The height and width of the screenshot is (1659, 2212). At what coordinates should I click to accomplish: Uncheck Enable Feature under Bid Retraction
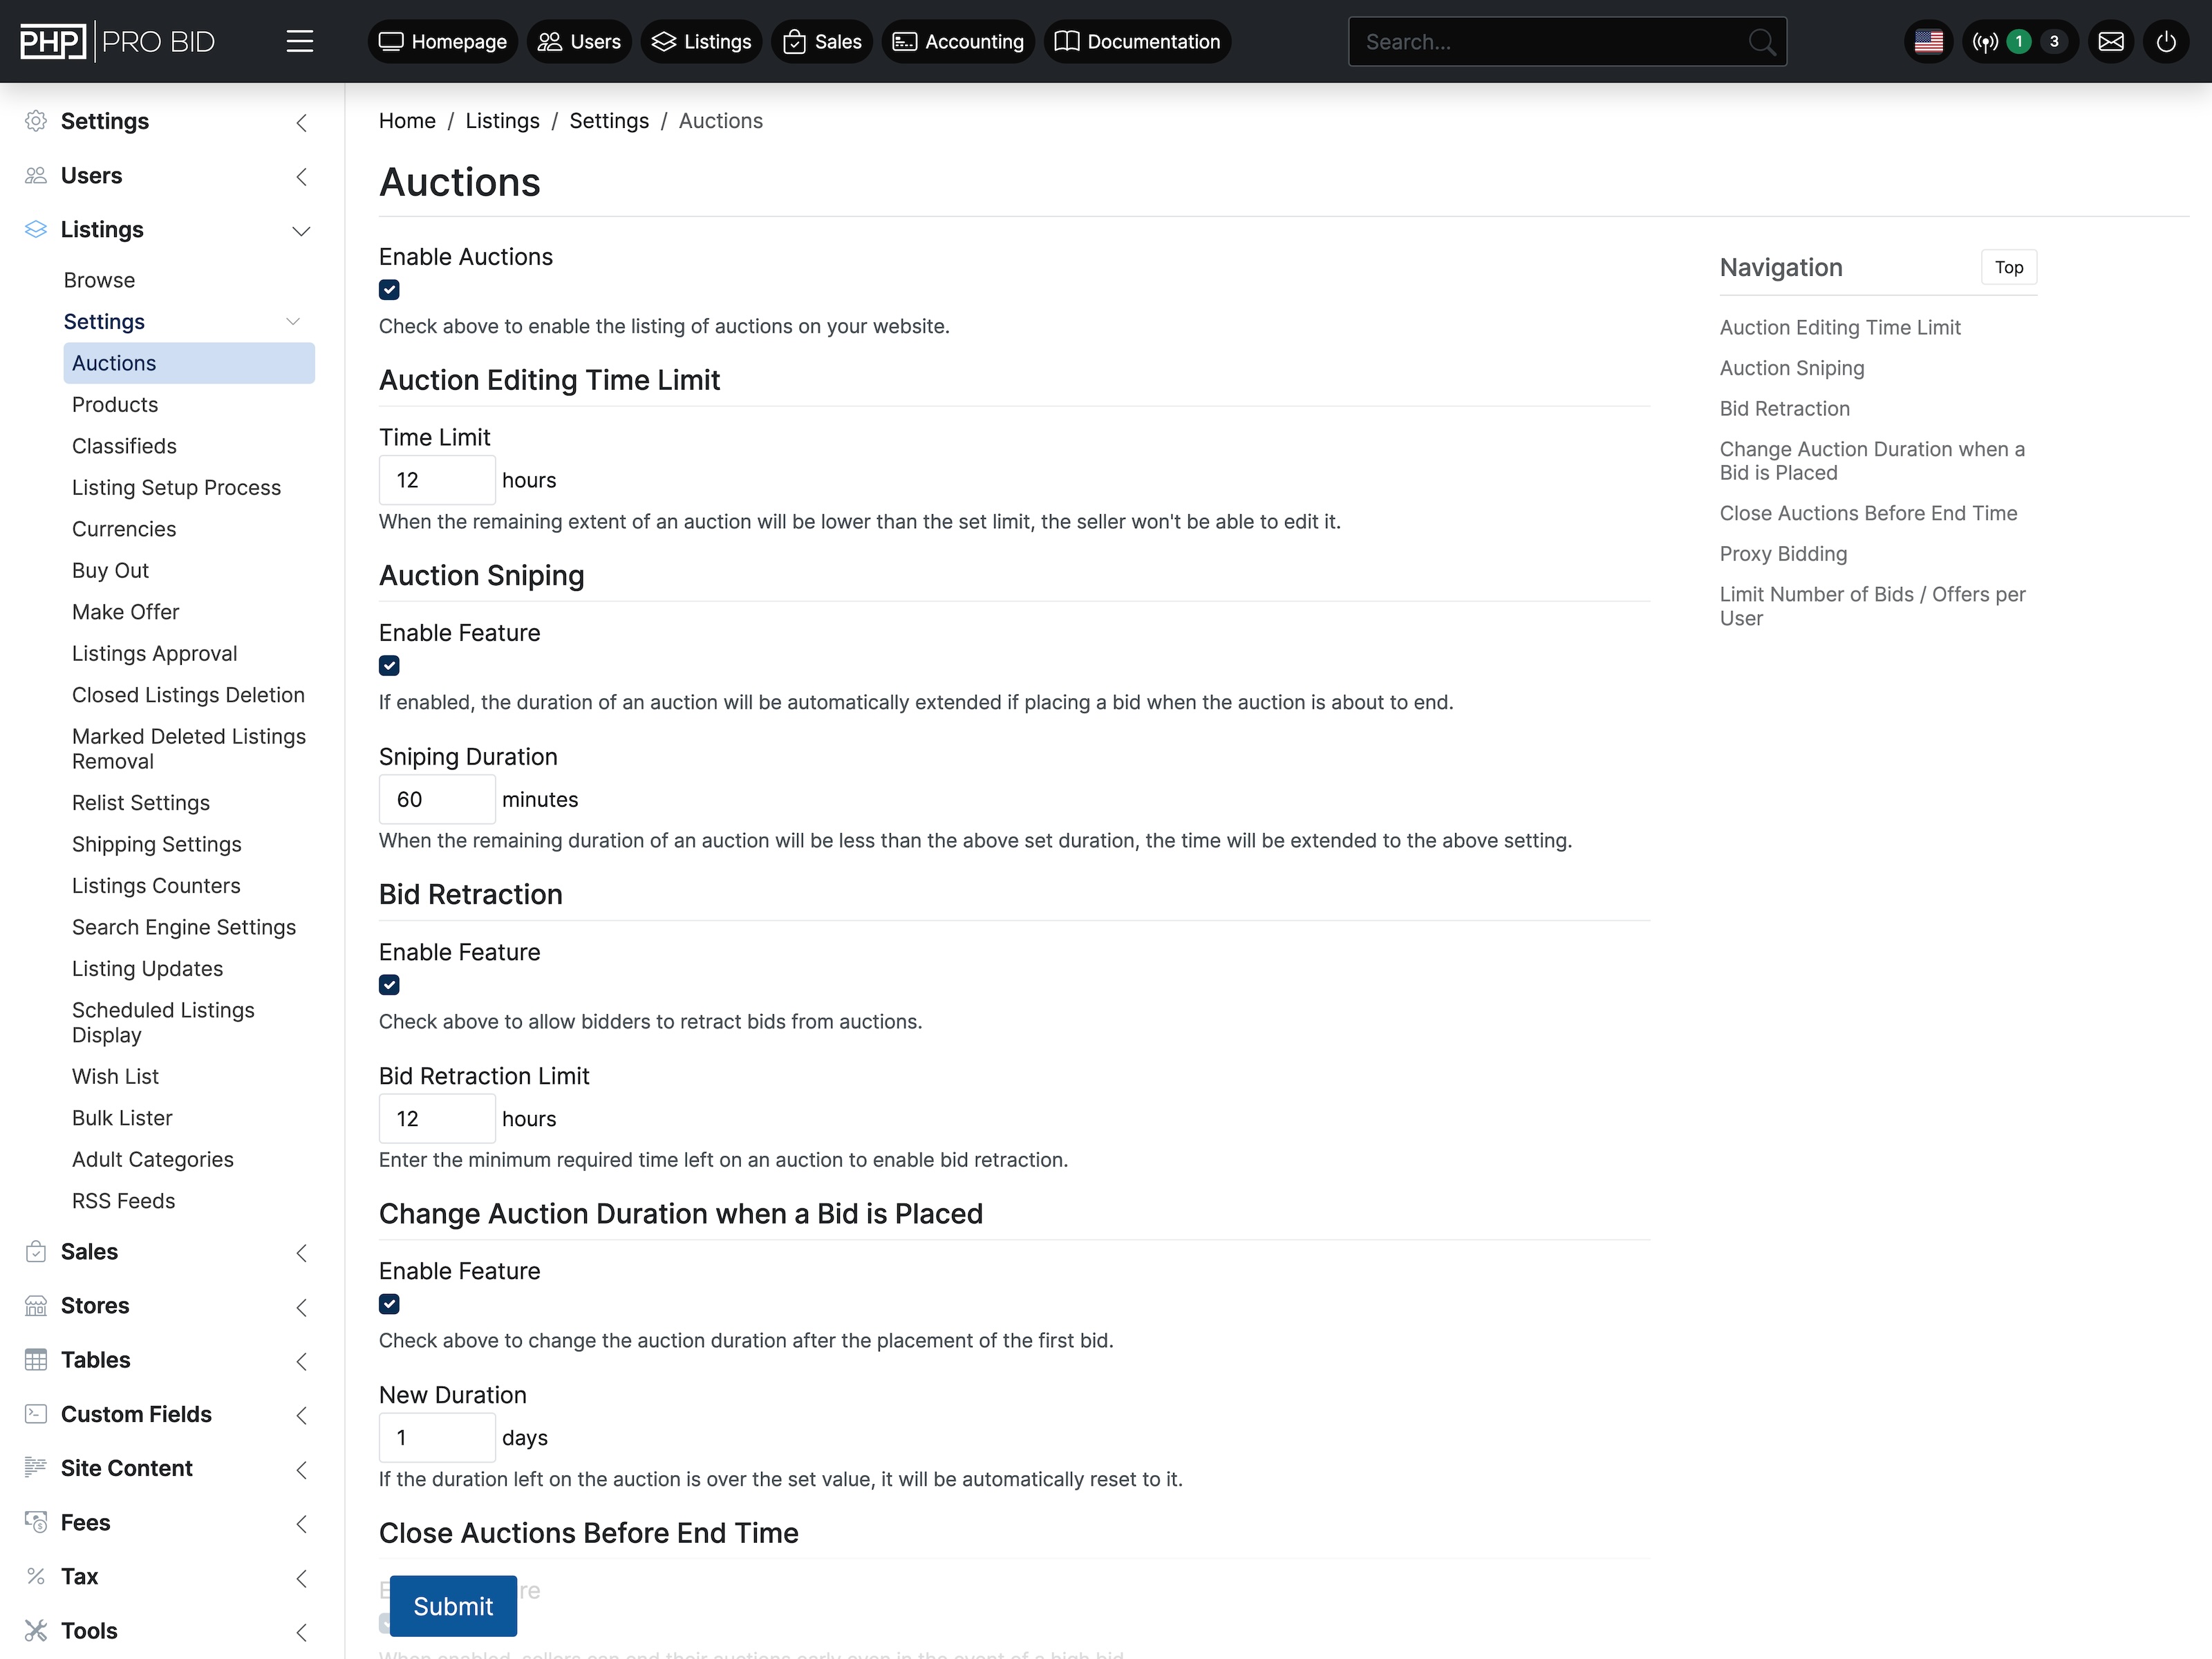(389, 985)
